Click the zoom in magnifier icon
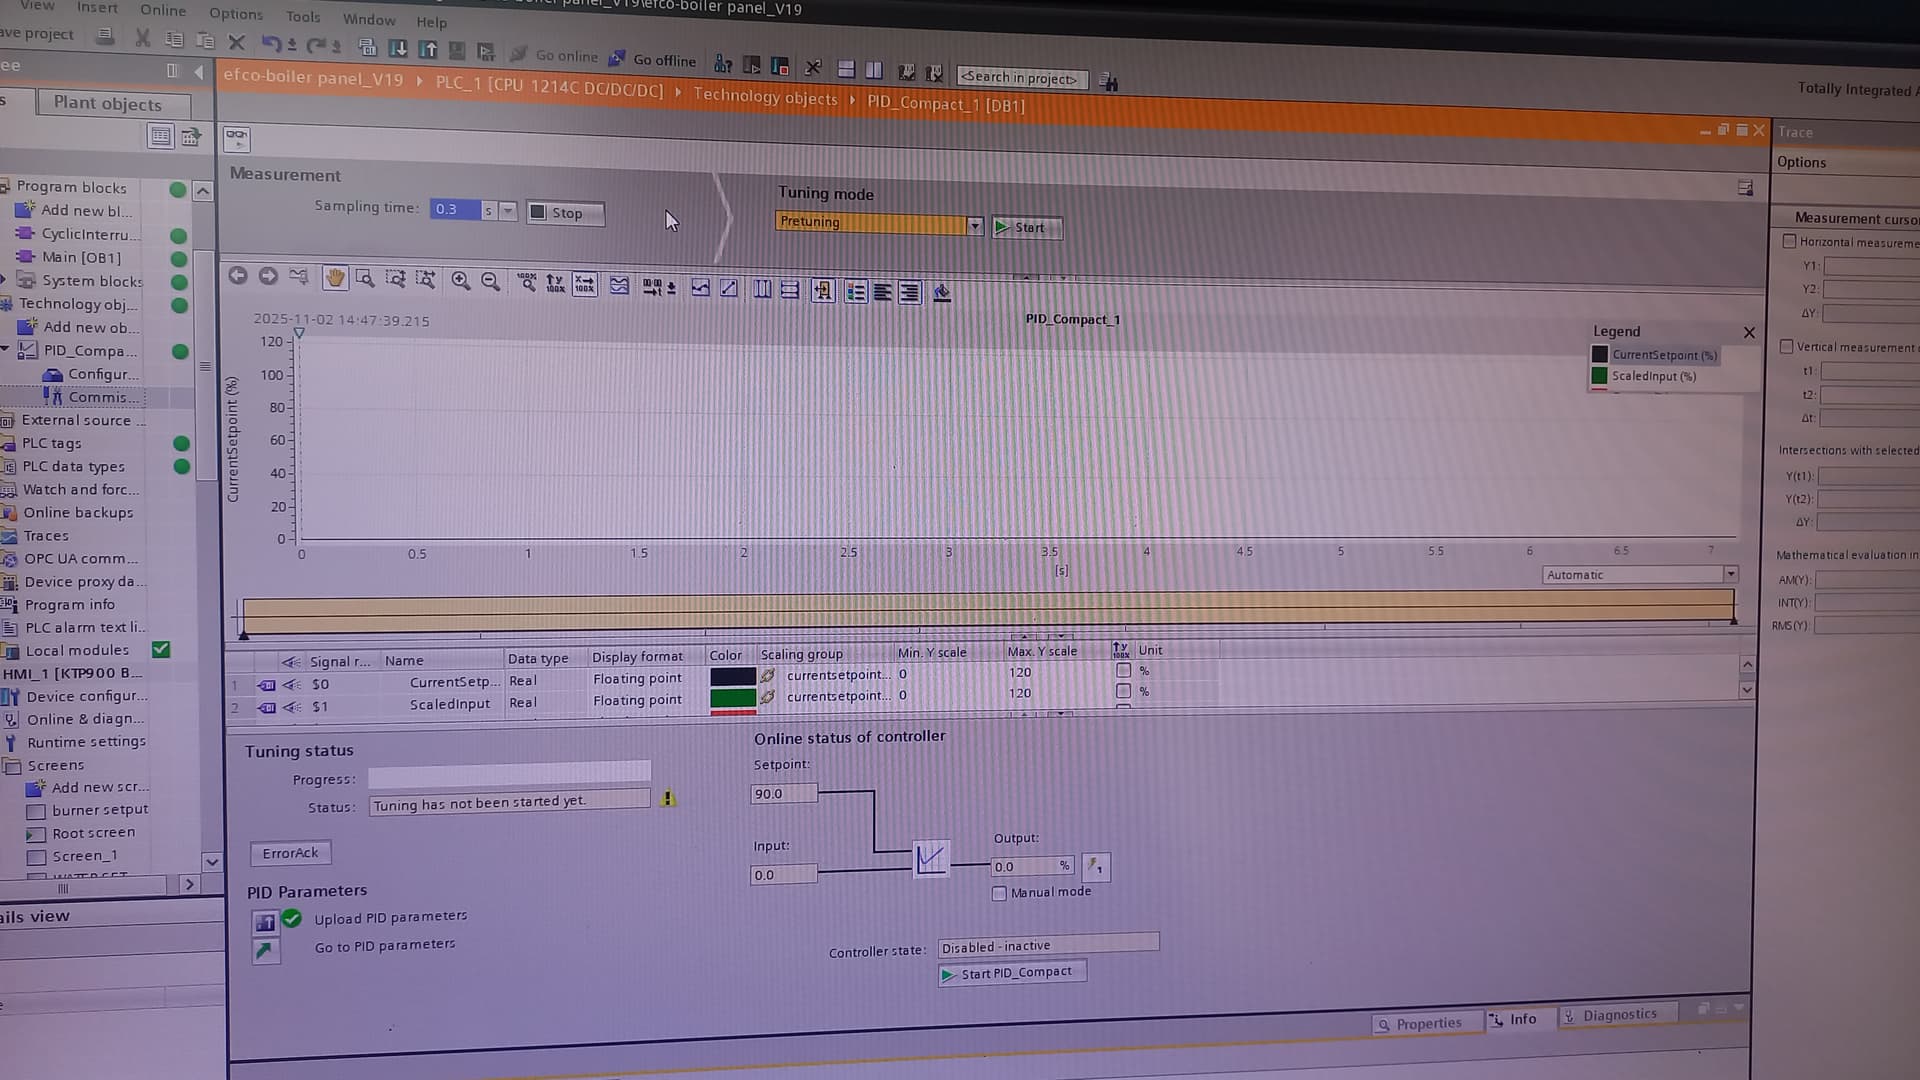The height and width of the screenshot is (1080, 1920). click(x=460, y=281)
